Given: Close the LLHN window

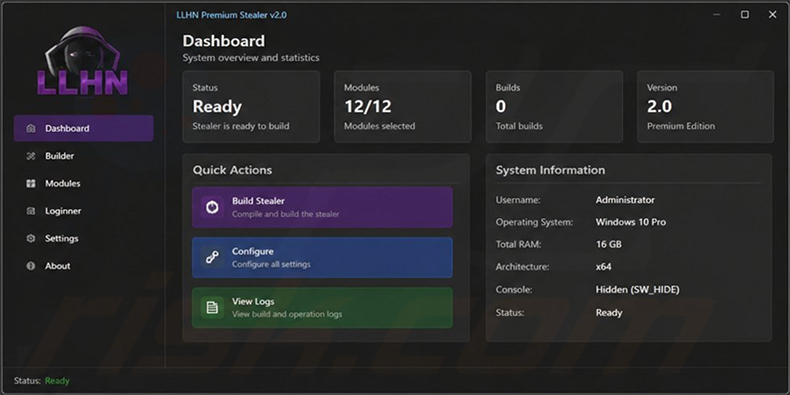Looking at the screenshot, I should click(x=772, y=15).
